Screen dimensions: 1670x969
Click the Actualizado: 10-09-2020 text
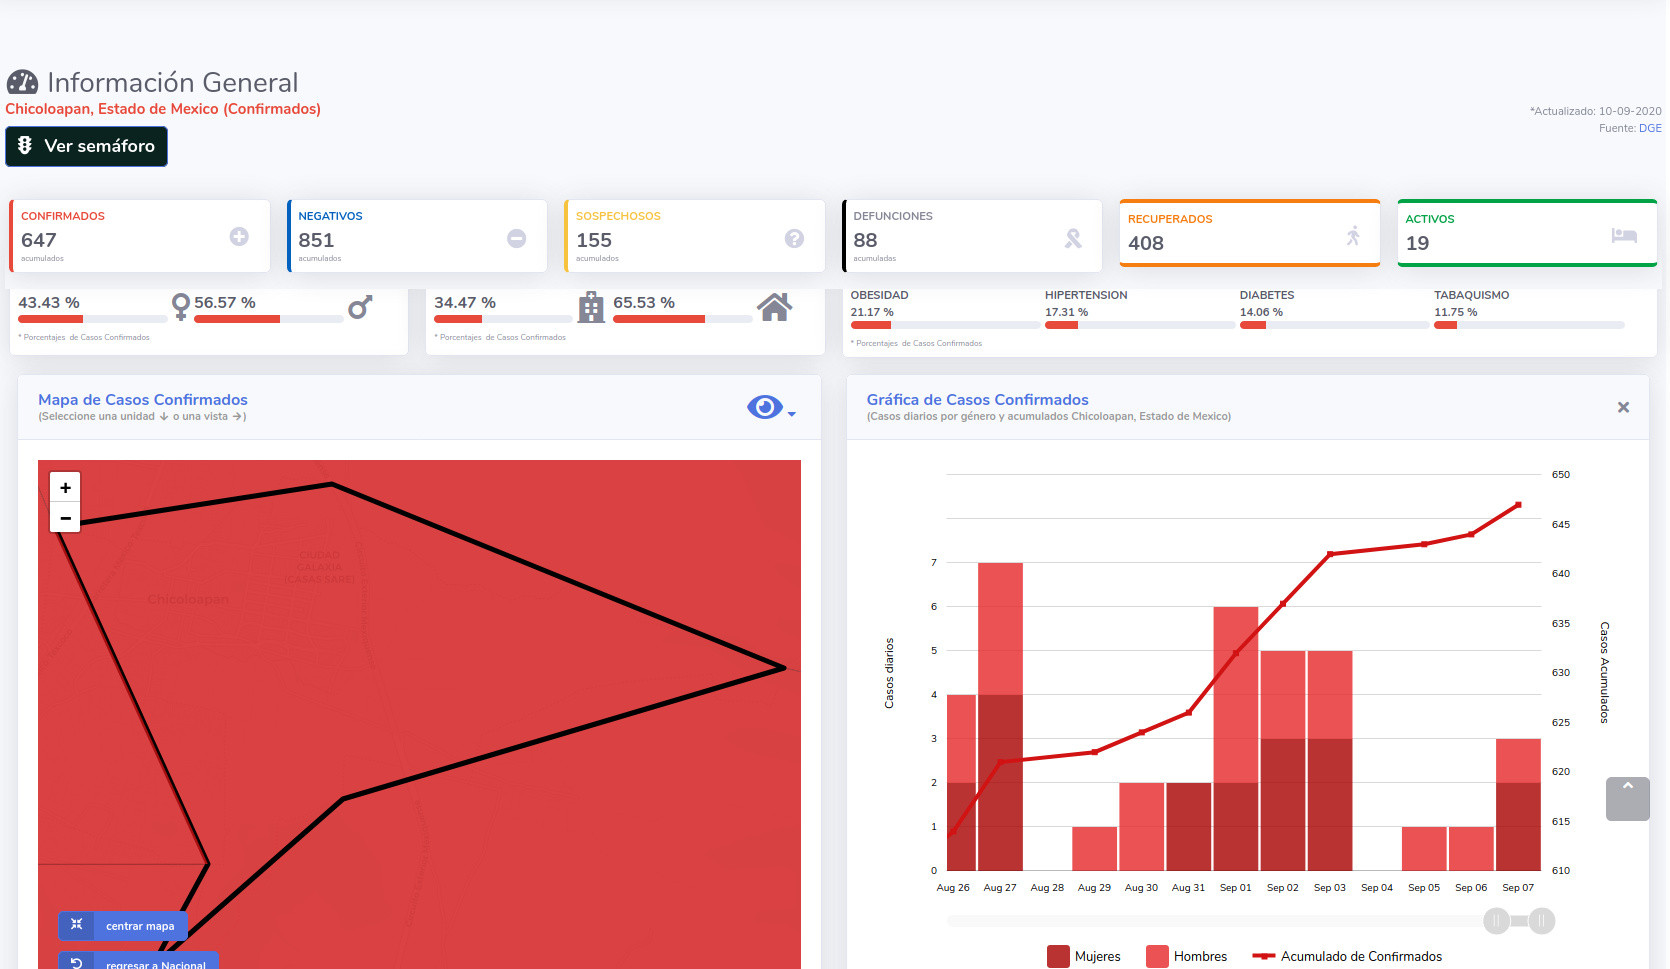coord(1595,111)
